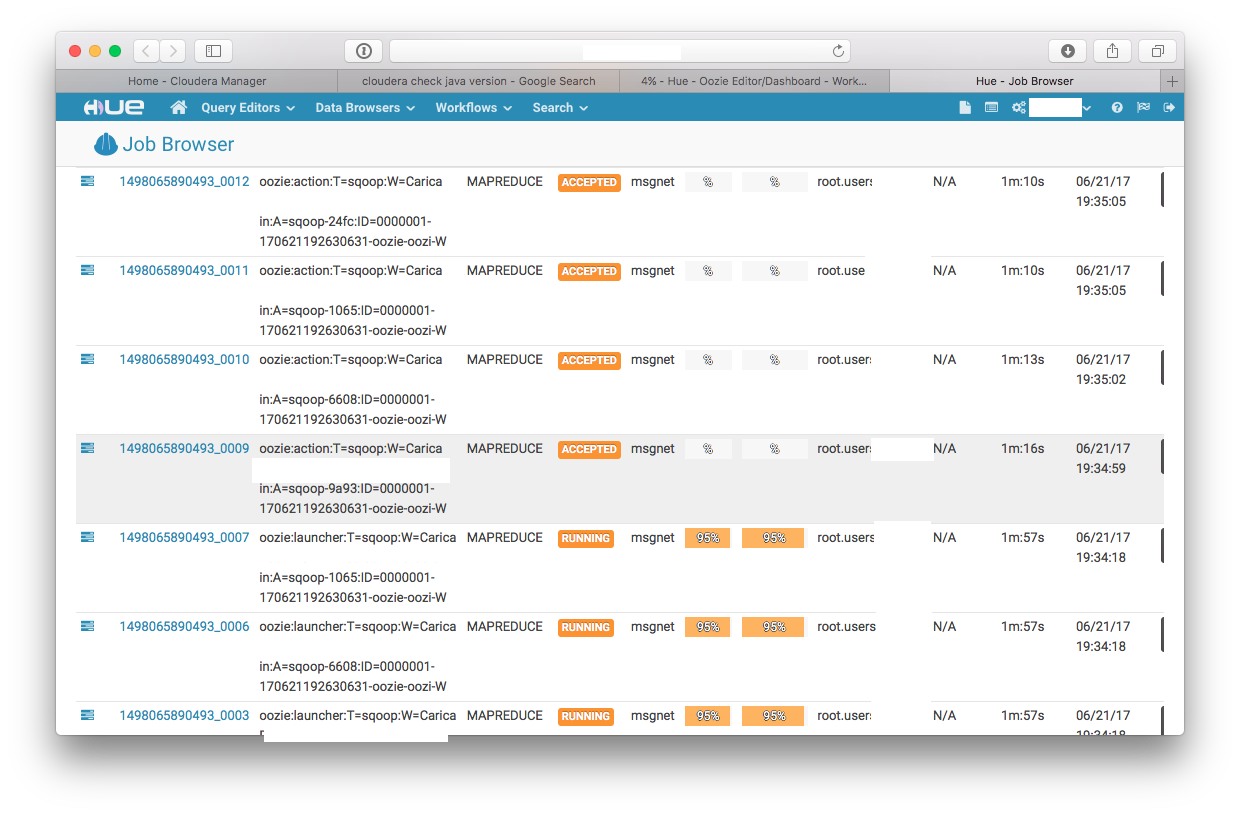Open the Hue home icon in the navbar

click(x=178, y=107)
